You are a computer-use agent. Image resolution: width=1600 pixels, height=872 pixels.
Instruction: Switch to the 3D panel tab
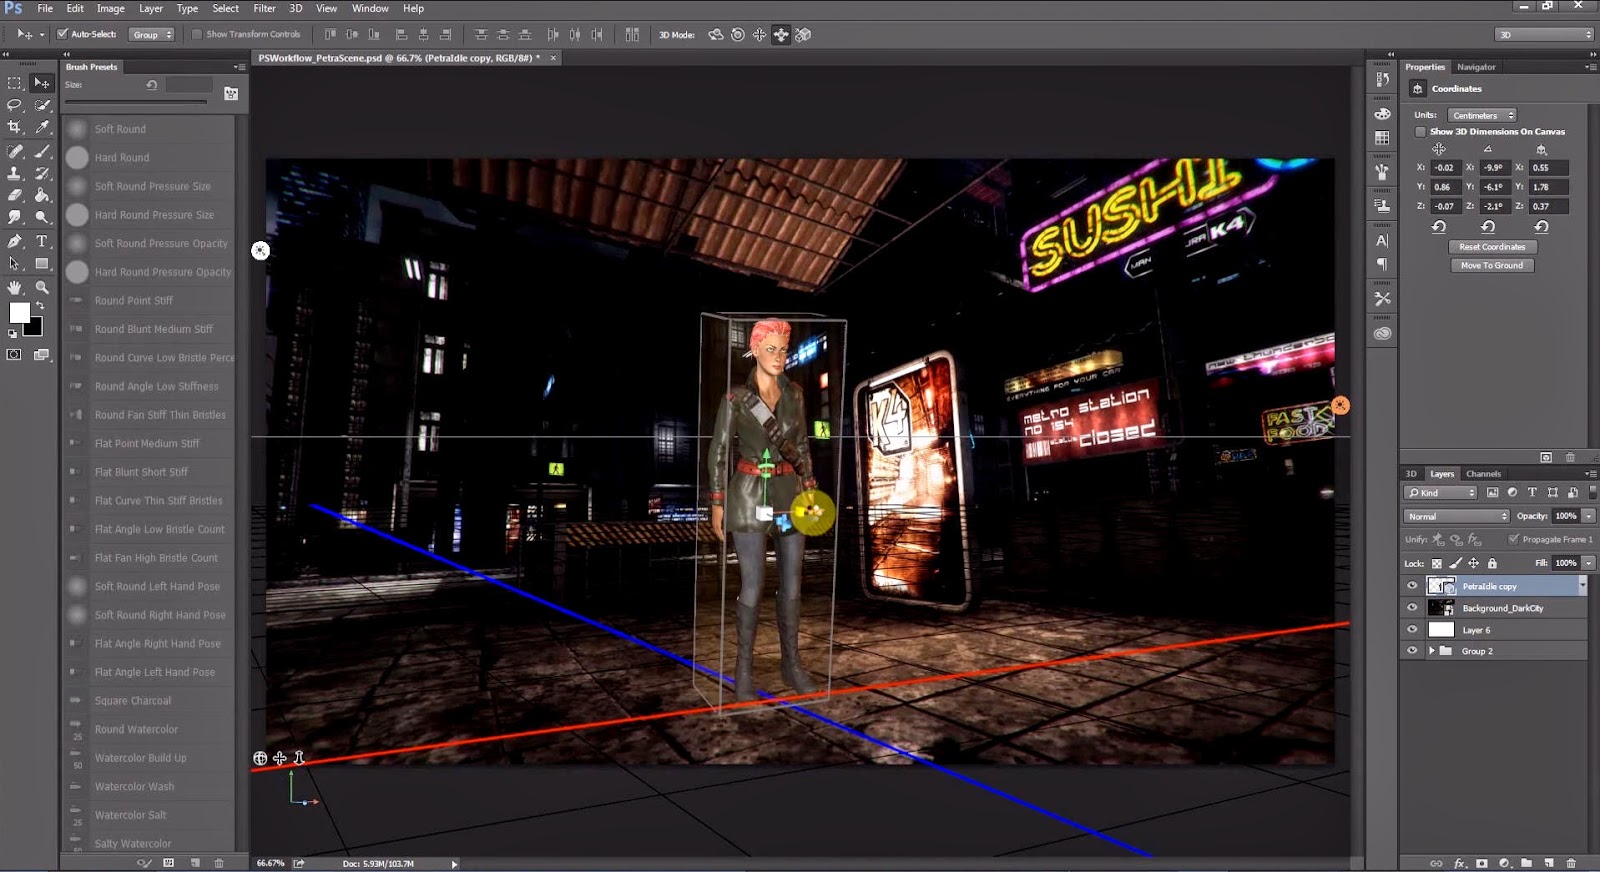coord(1411,474)
